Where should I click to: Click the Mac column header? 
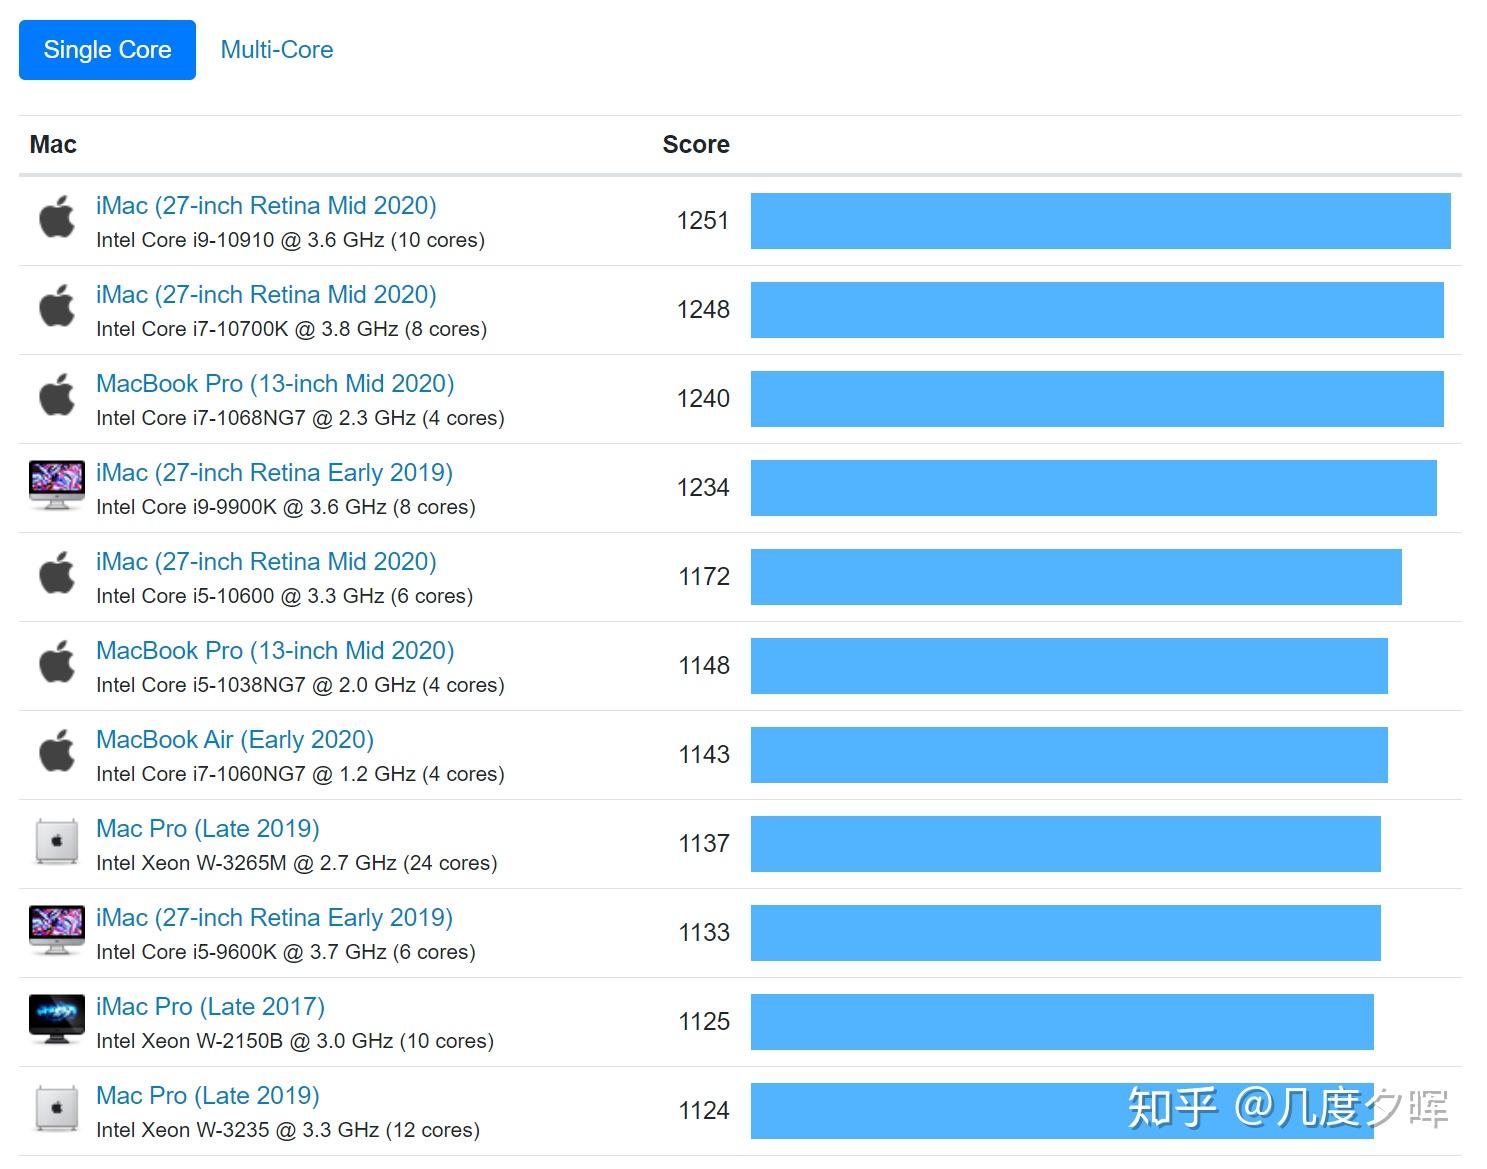(x=53, y=144)
